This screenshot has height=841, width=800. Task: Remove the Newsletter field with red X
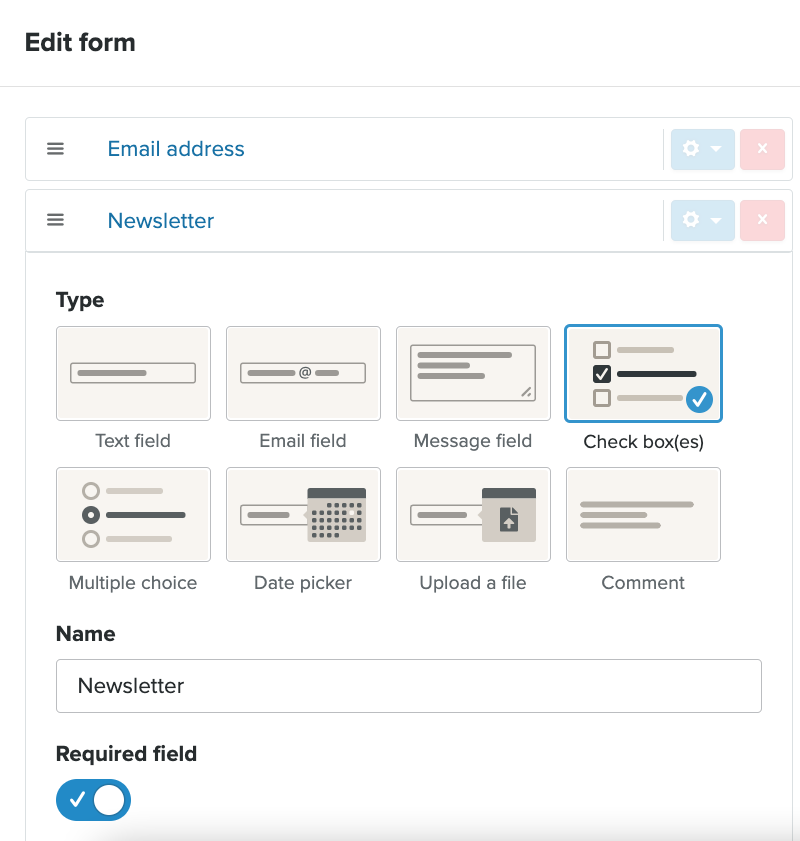coord(762,220)
